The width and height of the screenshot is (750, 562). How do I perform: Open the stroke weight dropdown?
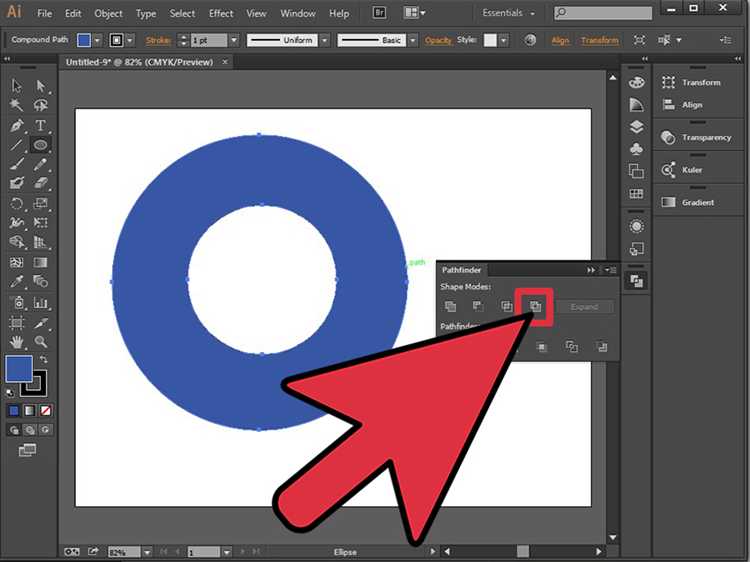click(234, 40)
